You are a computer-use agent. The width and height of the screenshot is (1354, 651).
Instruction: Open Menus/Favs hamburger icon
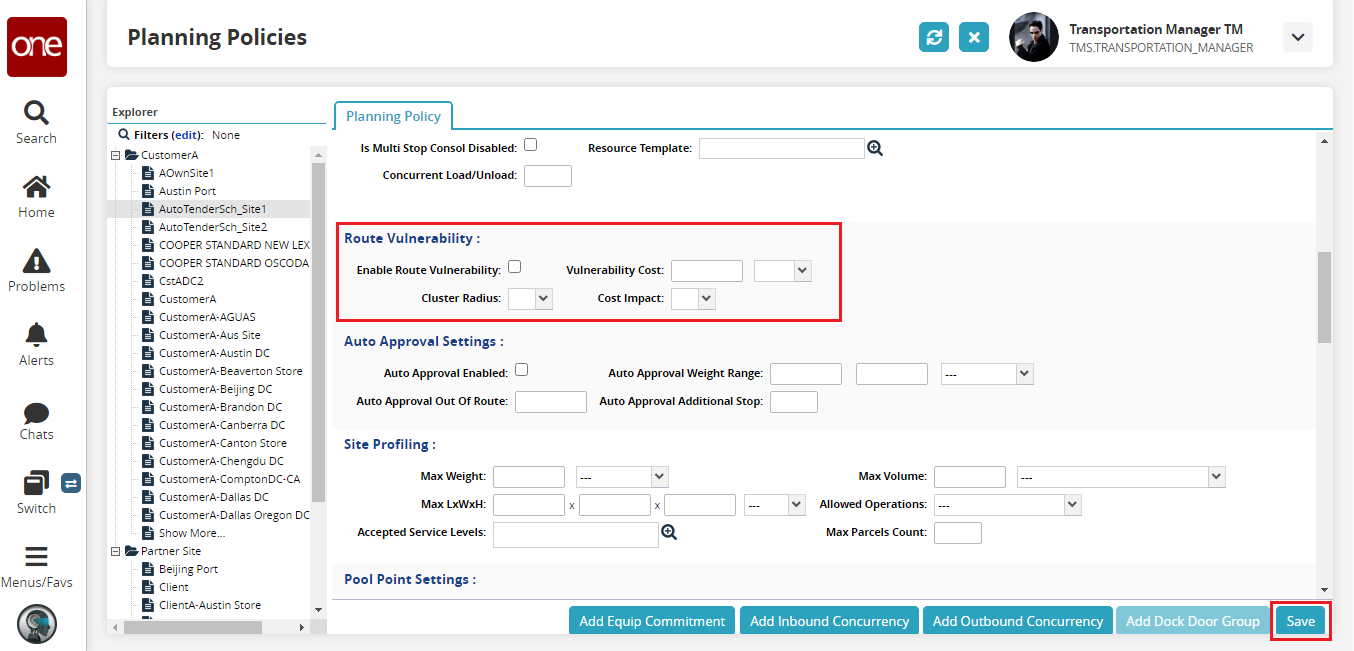click(36, 557)
